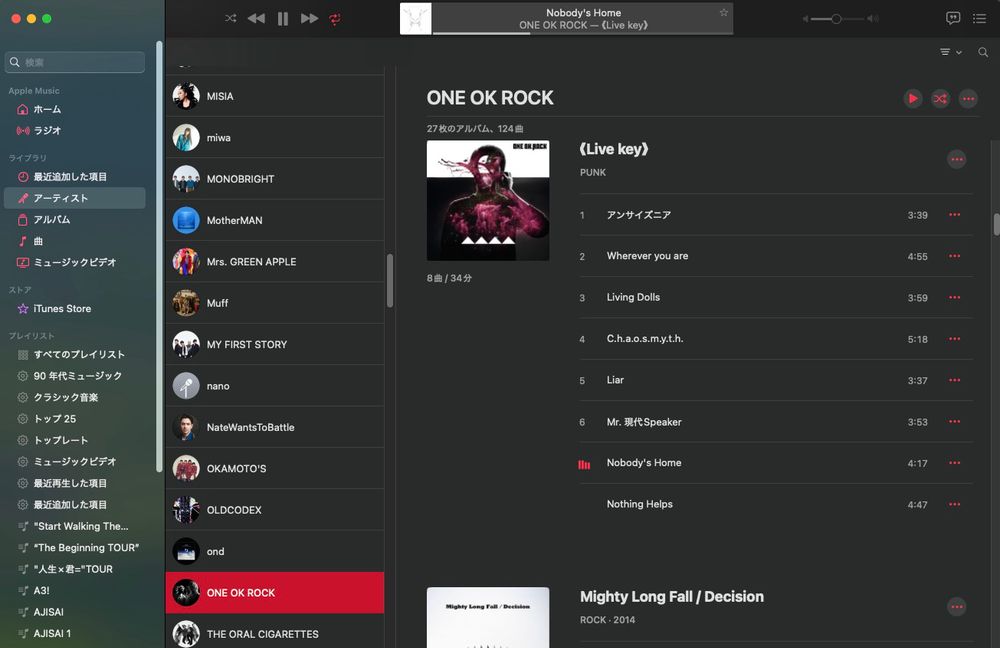Open more options for the Live key album

(957, 159)
